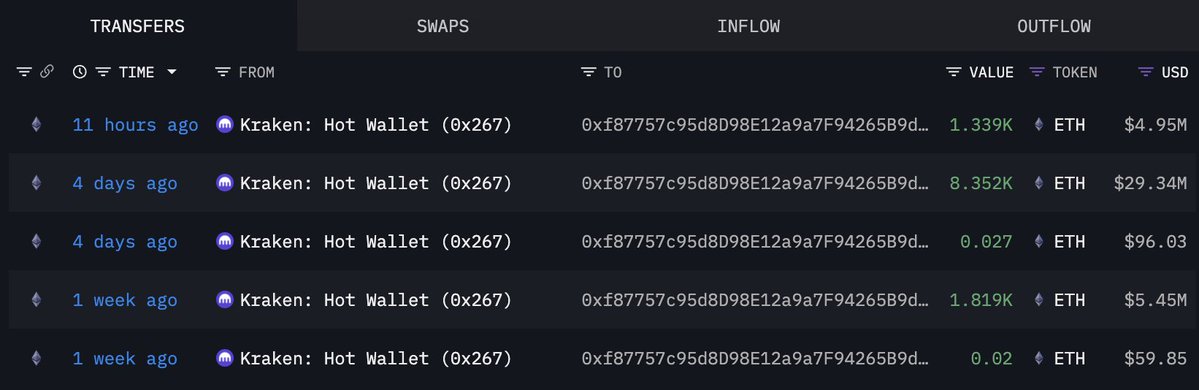The width and height of the screenshot is (1199, 390).
Task: Open the filter icon before the link icon
Action: click(24, 72)
